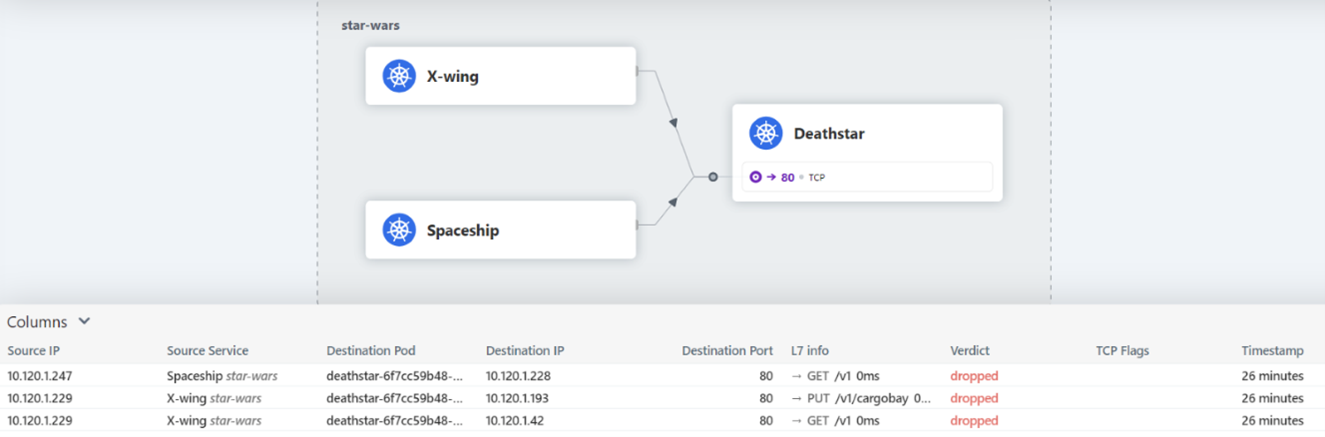Click the Deathstar Kubernetes icon
Image resolution: width=1325 pixels, height=437 pixels.
click(x=766, y=133)
